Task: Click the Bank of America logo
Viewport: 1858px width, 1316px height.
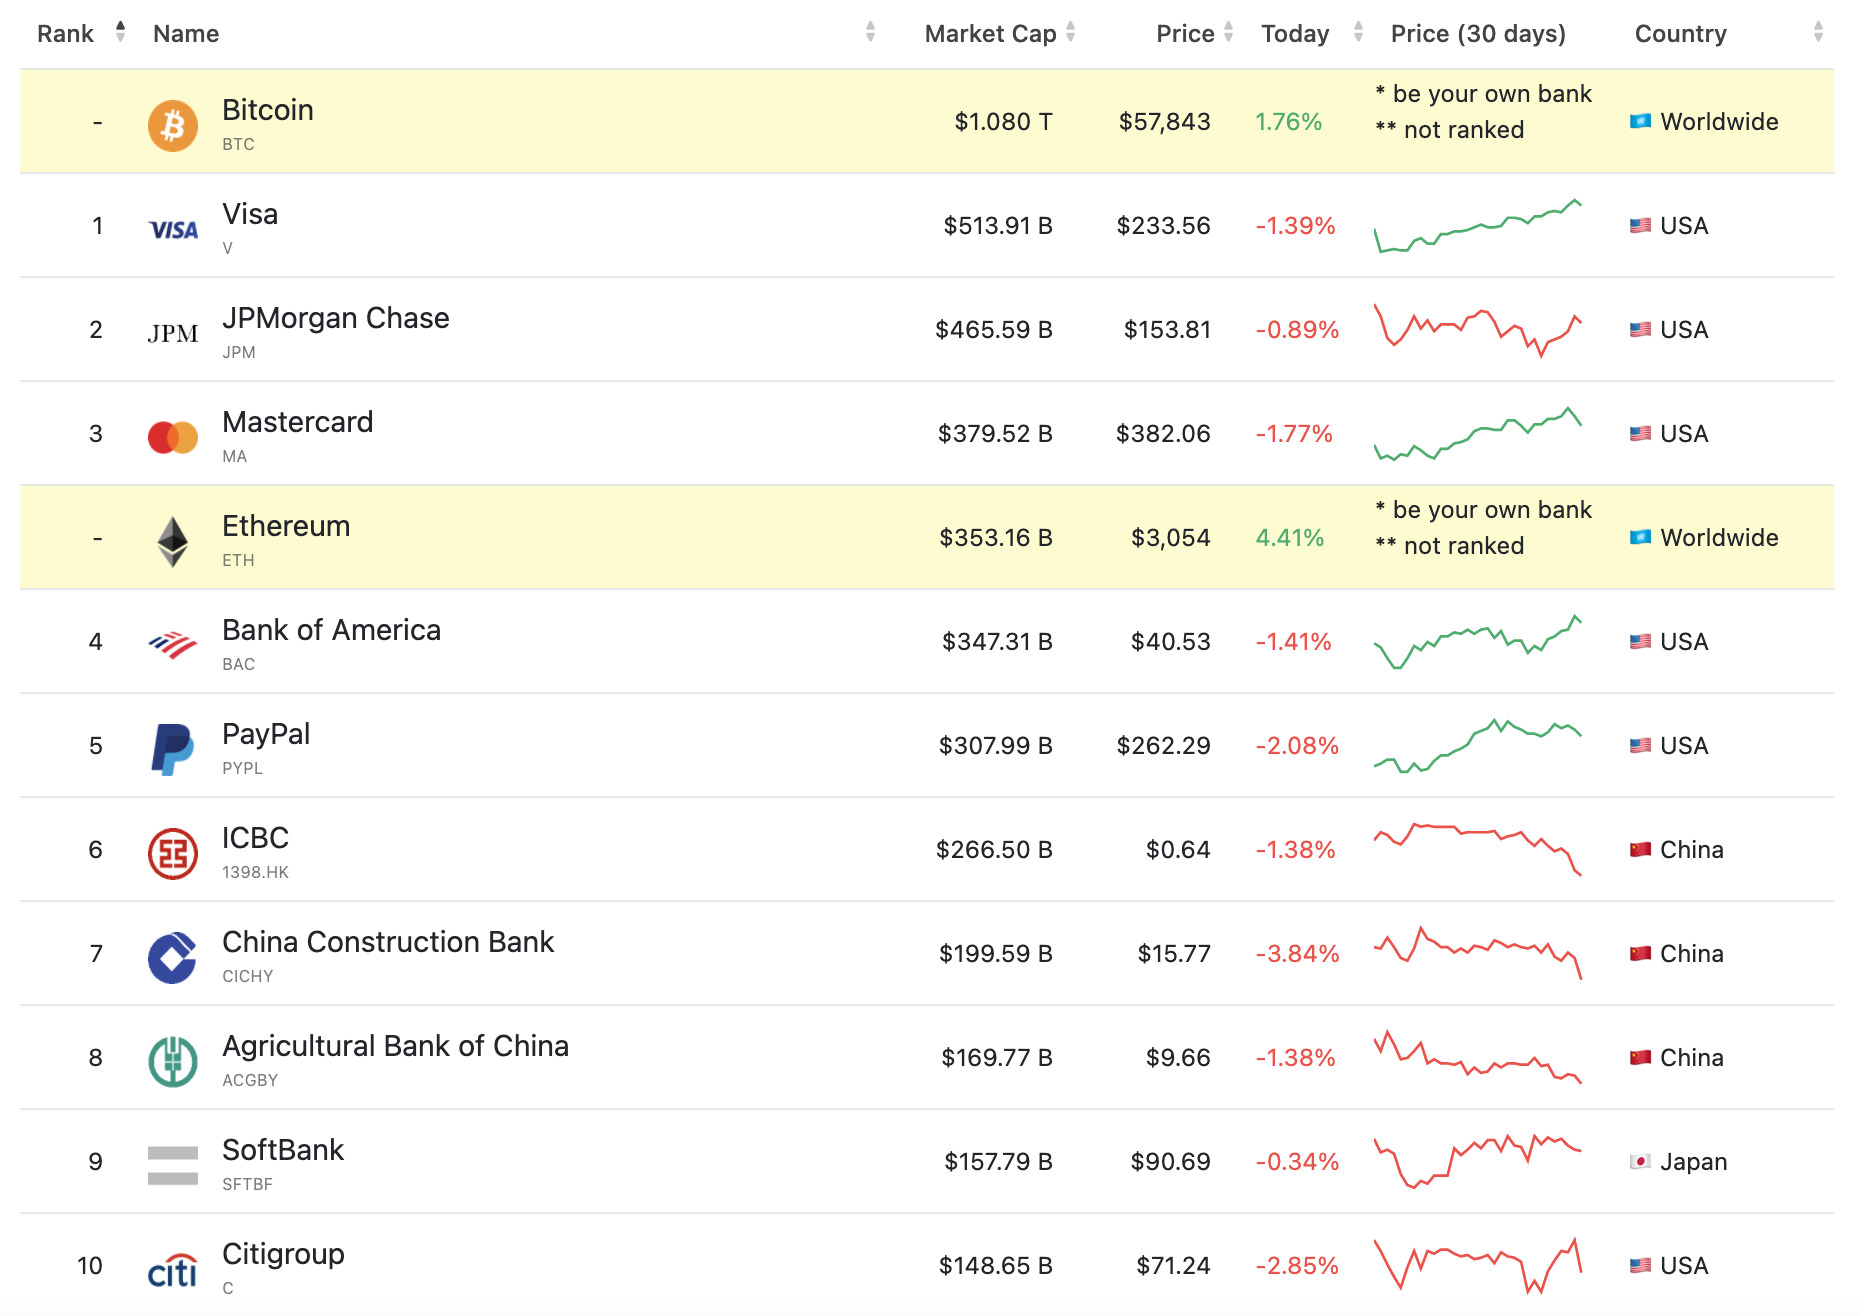Action: (x=173, y=645)
